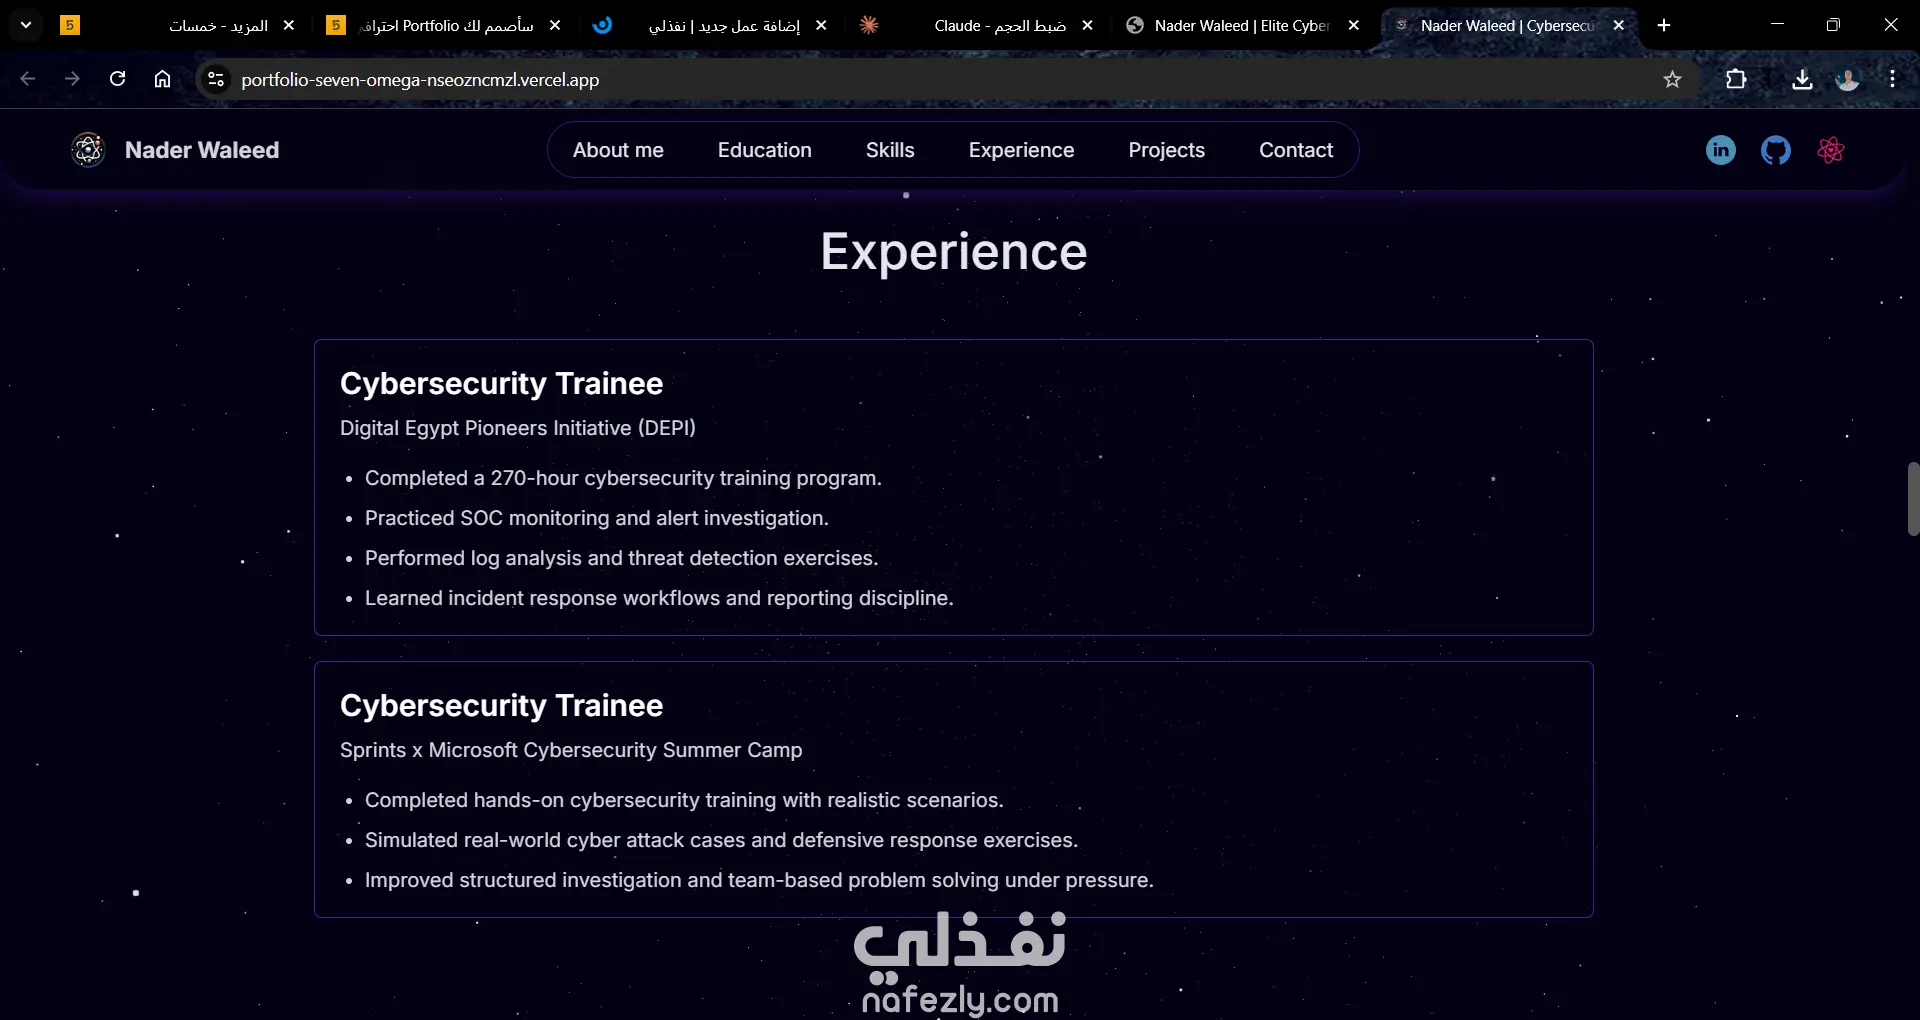Viewport: 1920px width, 1020px height.
Task: Click 'Sprints x Microsoft Cybersecurity Summer Camp' text
Action: [571, 750]
